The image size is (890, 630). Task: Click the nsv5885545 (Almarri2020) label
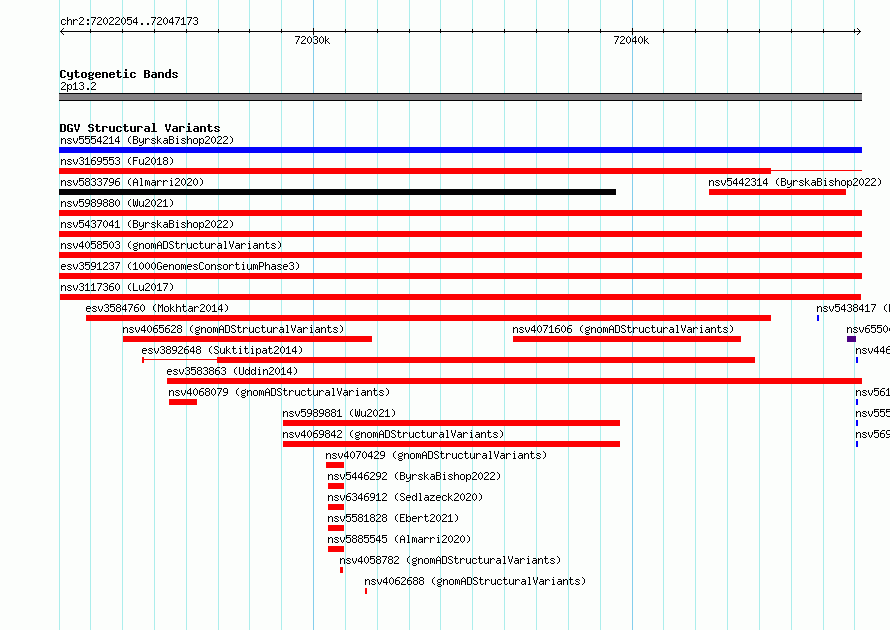(x=400, y=539)
